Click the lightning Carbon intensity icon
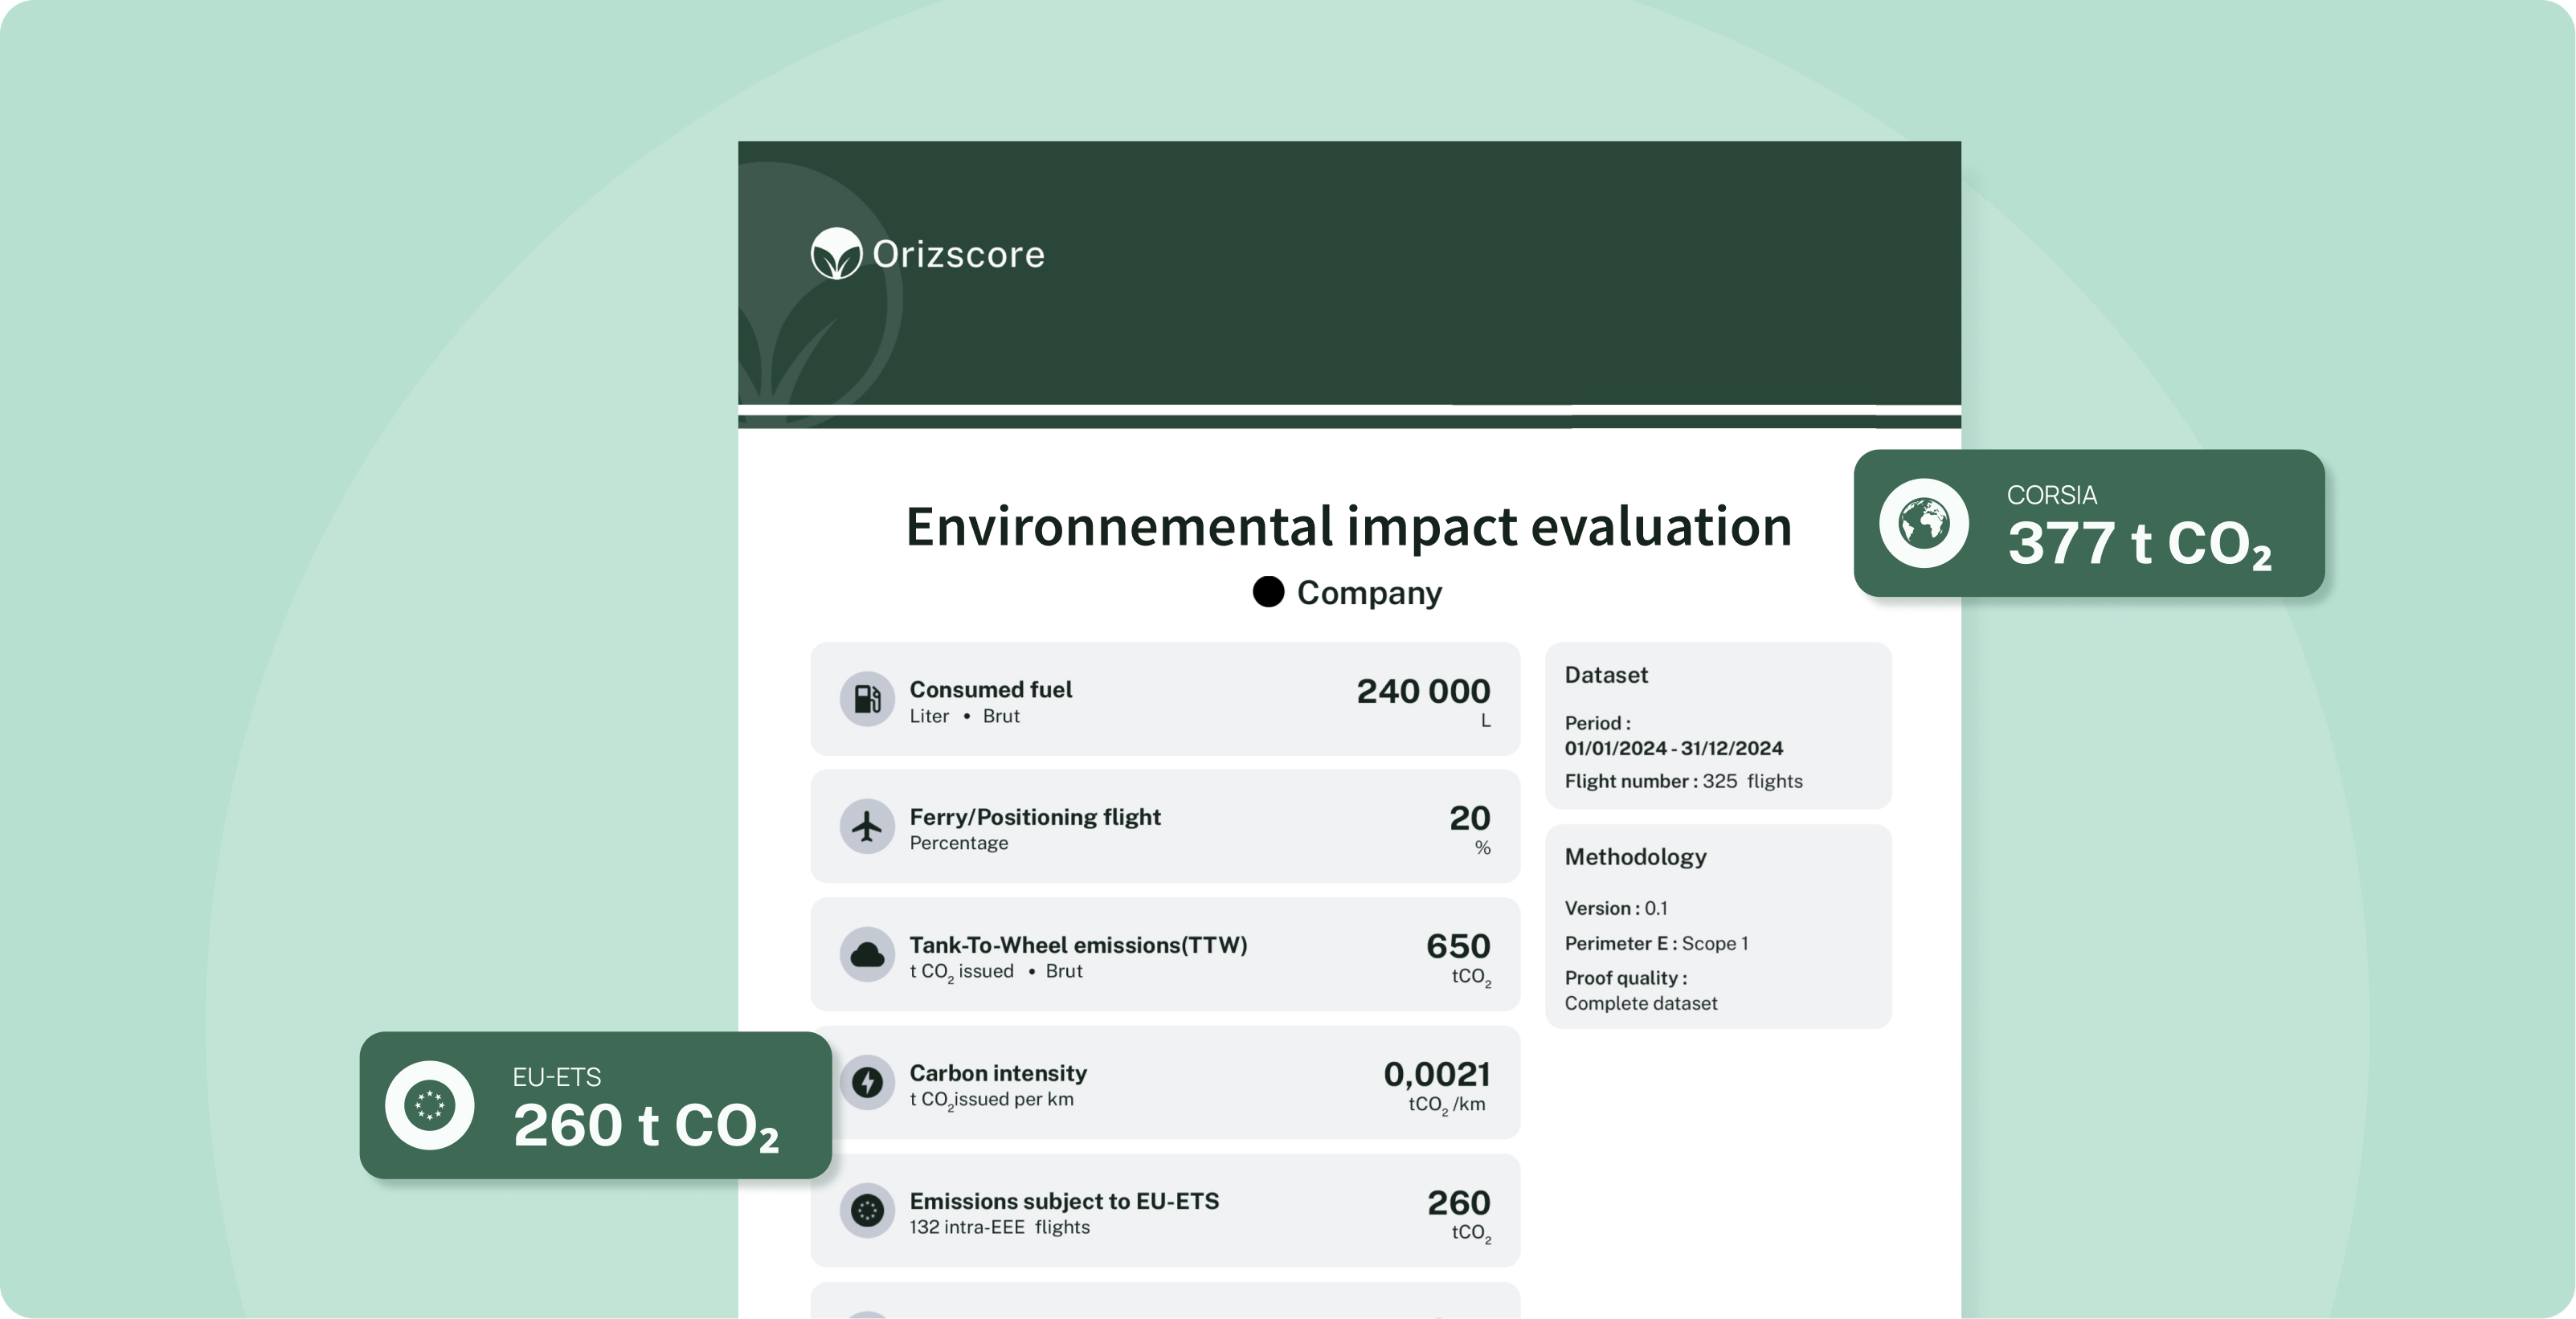The image size is (2576, 1319). tap(867, 1082)
